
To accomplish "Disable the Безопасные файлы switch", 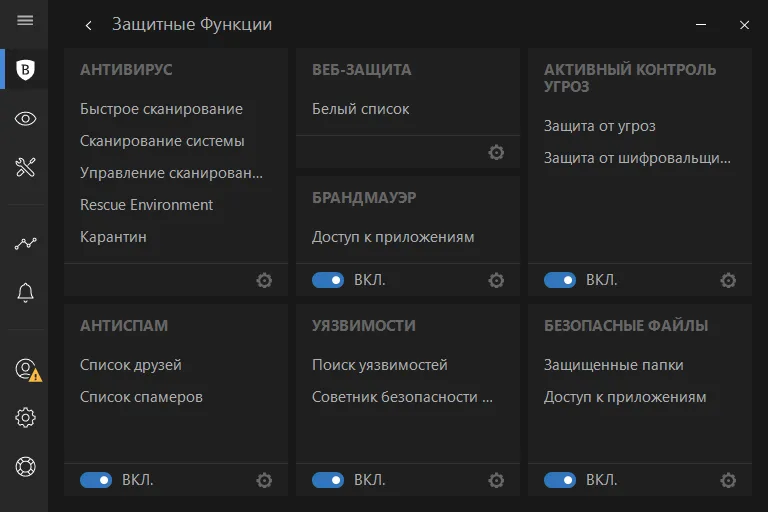I will point(560,480).
